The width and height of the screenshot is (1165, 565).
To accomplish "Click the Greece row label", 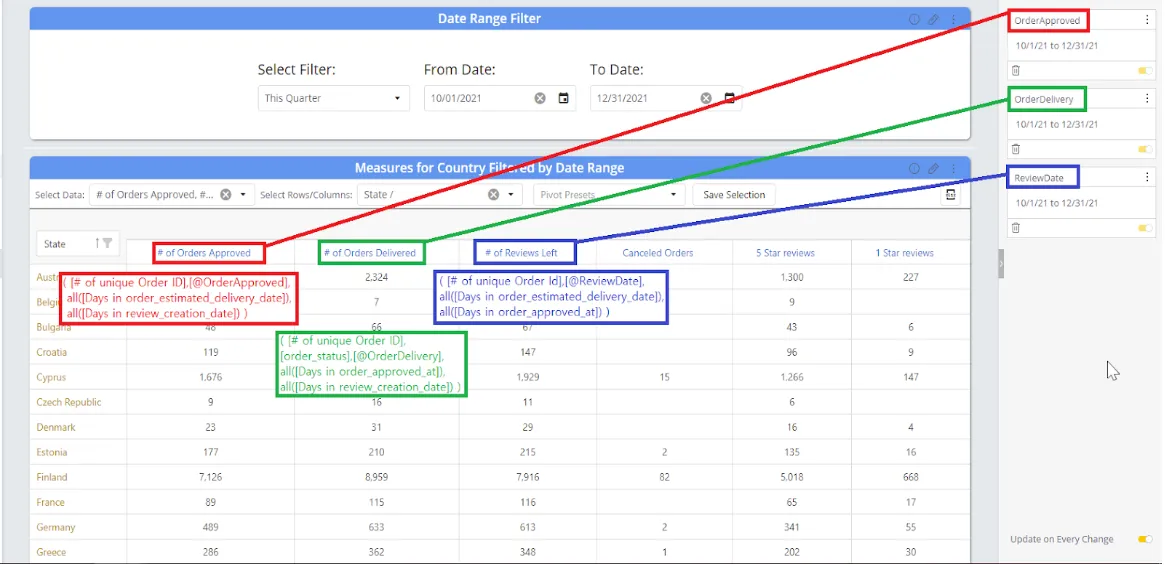I will click(x=51, y=552).
